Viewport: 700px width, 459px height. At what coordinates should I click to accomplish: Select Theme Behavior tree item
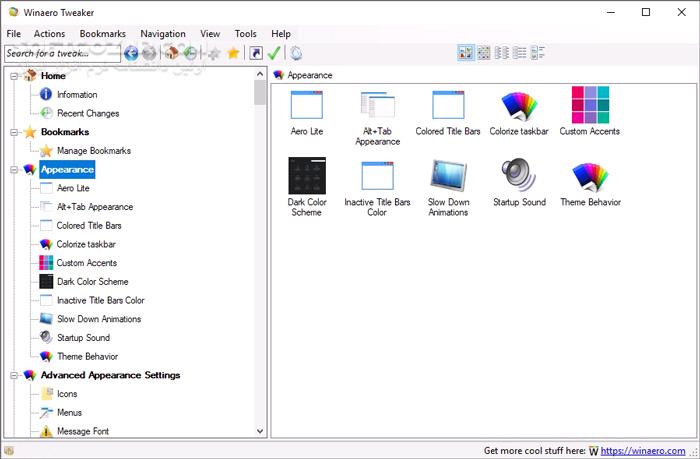(x=88, y=357)
